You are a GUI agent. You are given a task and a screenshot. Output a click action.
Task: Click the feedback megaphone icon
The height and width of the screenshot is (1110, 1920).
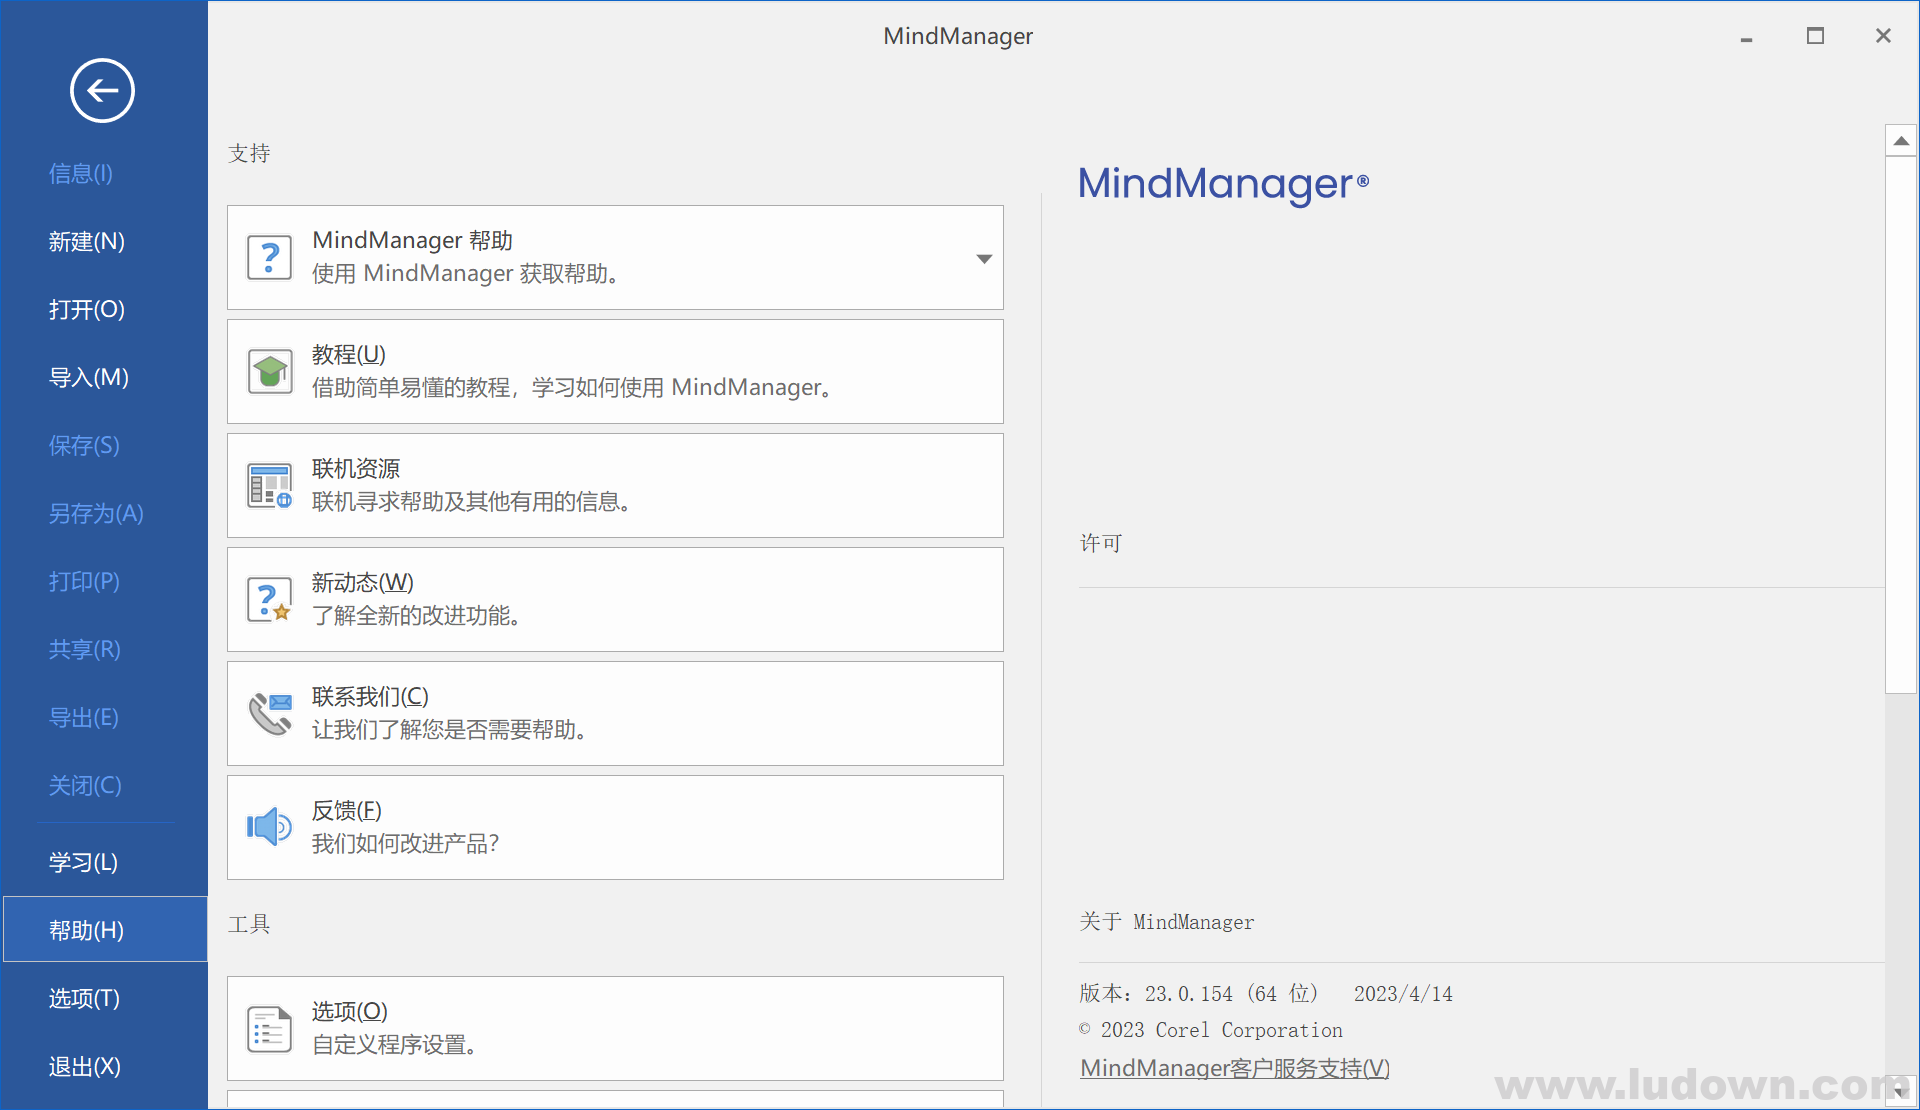[x=269, y=828]
